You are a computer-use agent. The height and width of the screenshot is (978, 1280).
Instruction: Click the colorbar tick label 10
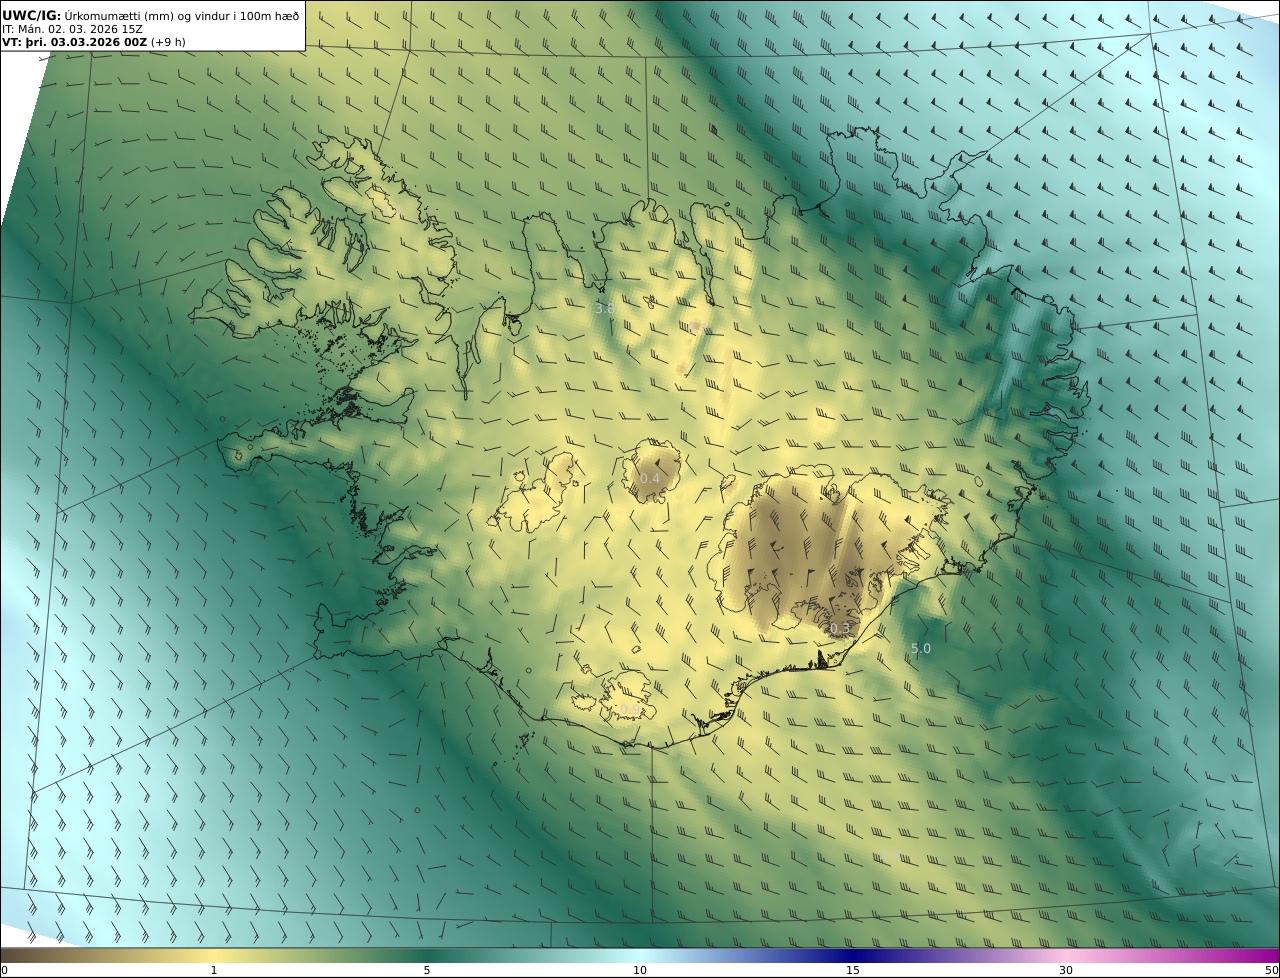(x=640, y=970)
